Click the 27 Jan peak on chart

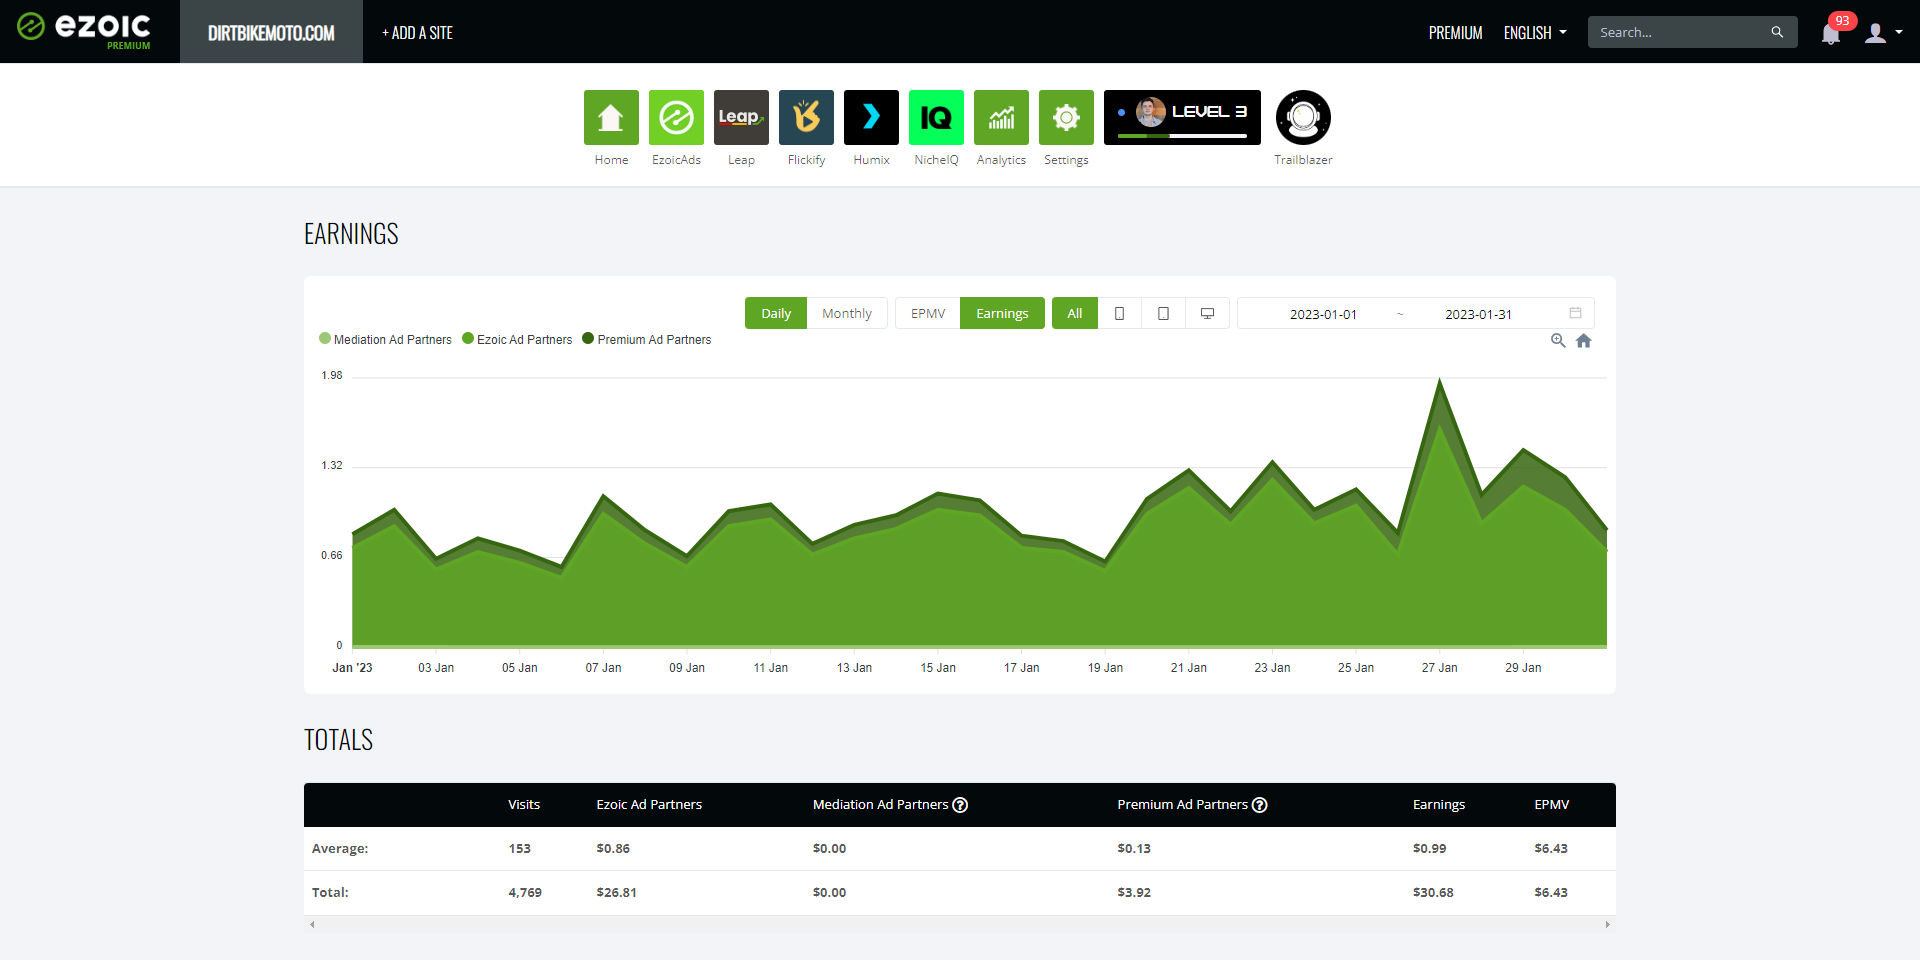pyautogui.click(x=1440, y=380)
